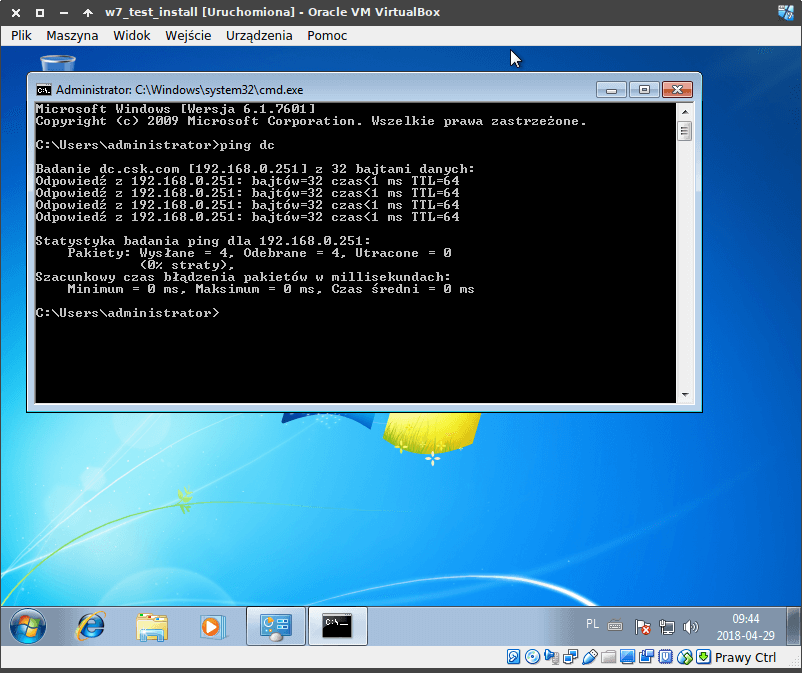Click the Show Desktop strip beside the clock

click(x=794, y=626)
